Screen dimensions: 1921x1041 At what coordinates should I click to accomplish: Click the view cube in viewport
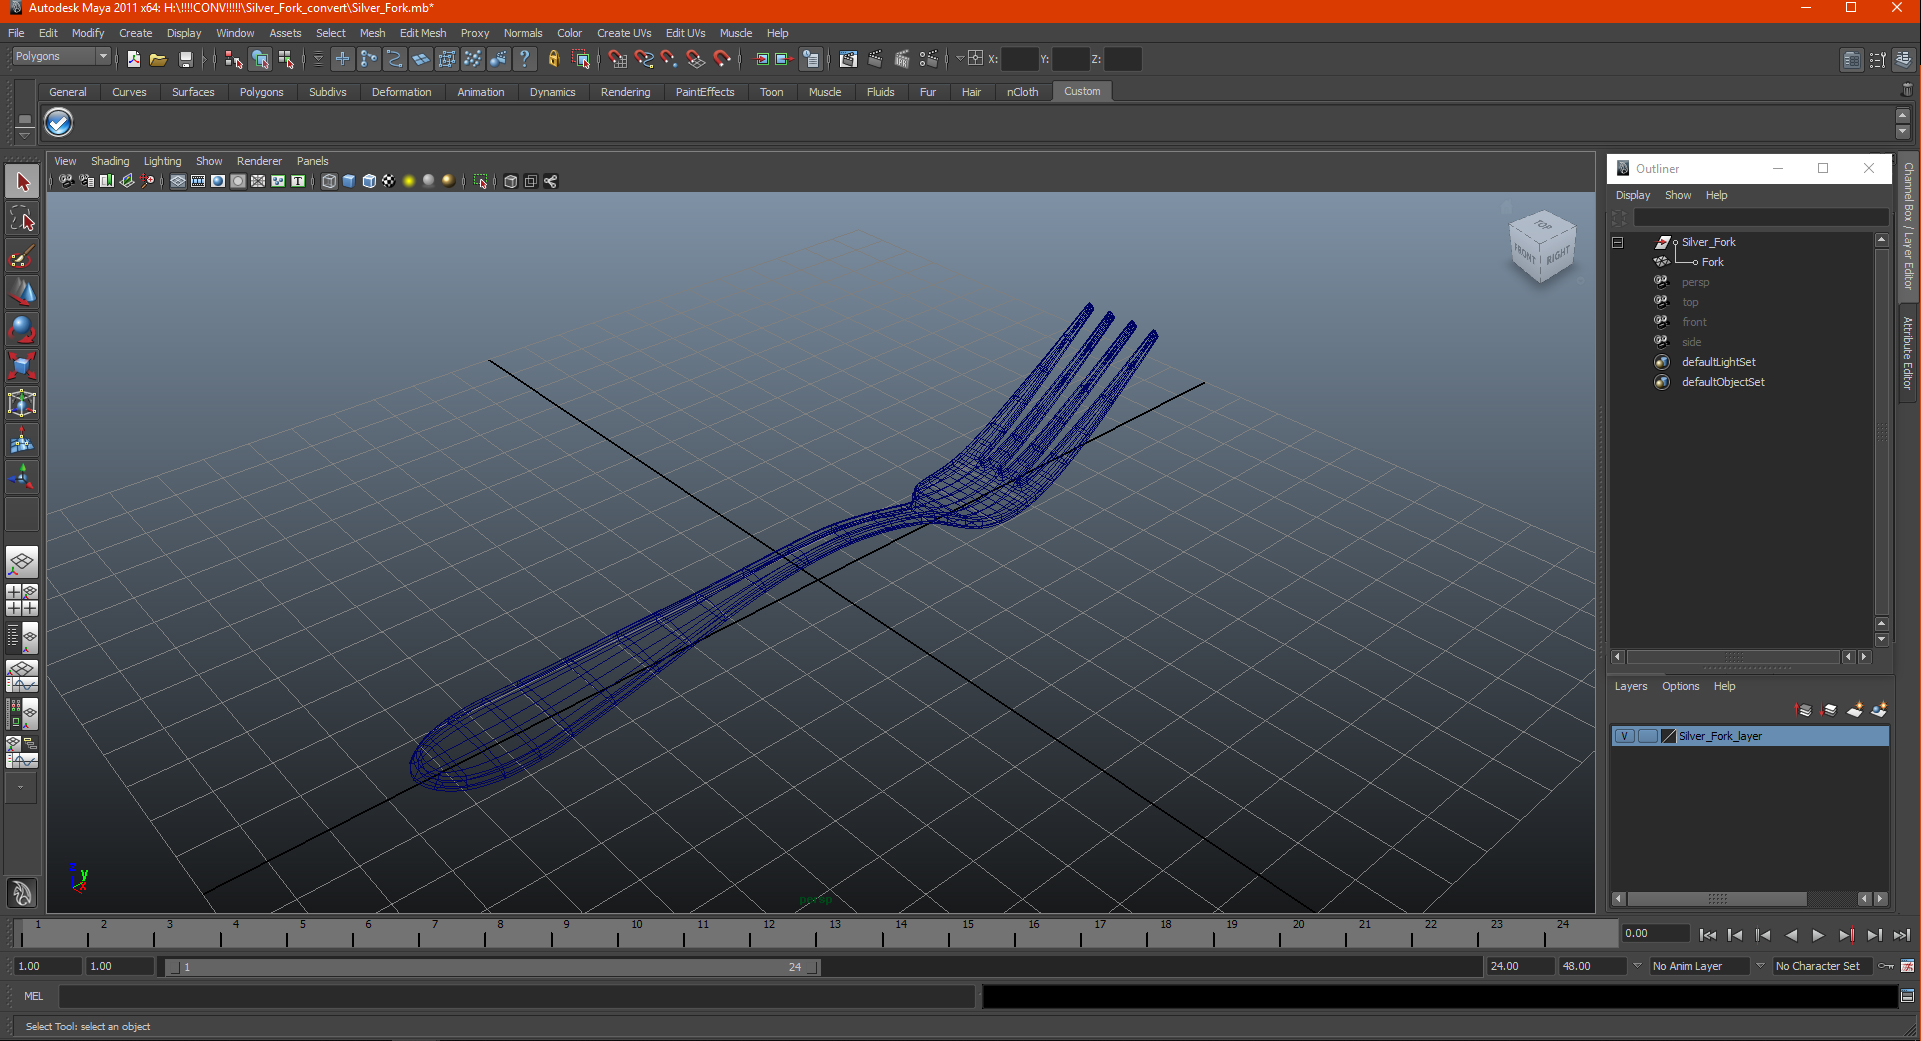pos(1542,246)
